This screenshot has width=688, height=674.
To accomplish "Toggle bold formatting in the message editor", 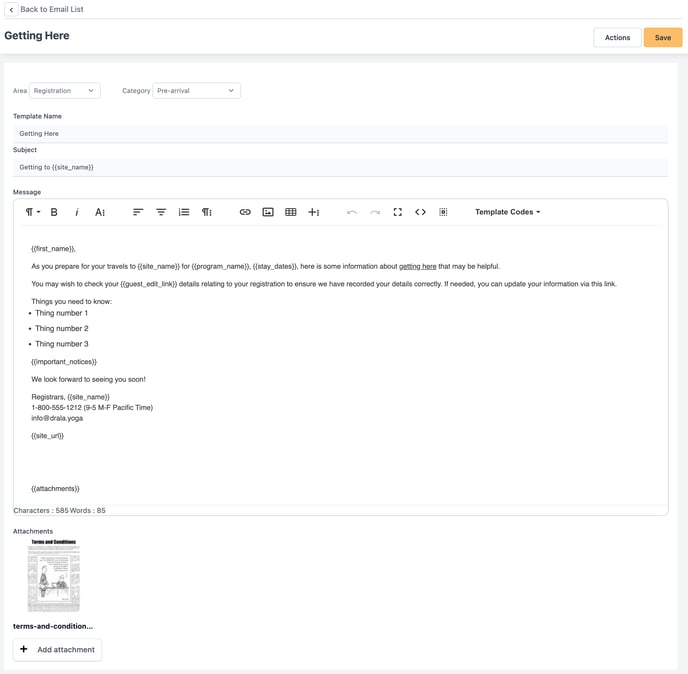I will [x=54, y=212].
